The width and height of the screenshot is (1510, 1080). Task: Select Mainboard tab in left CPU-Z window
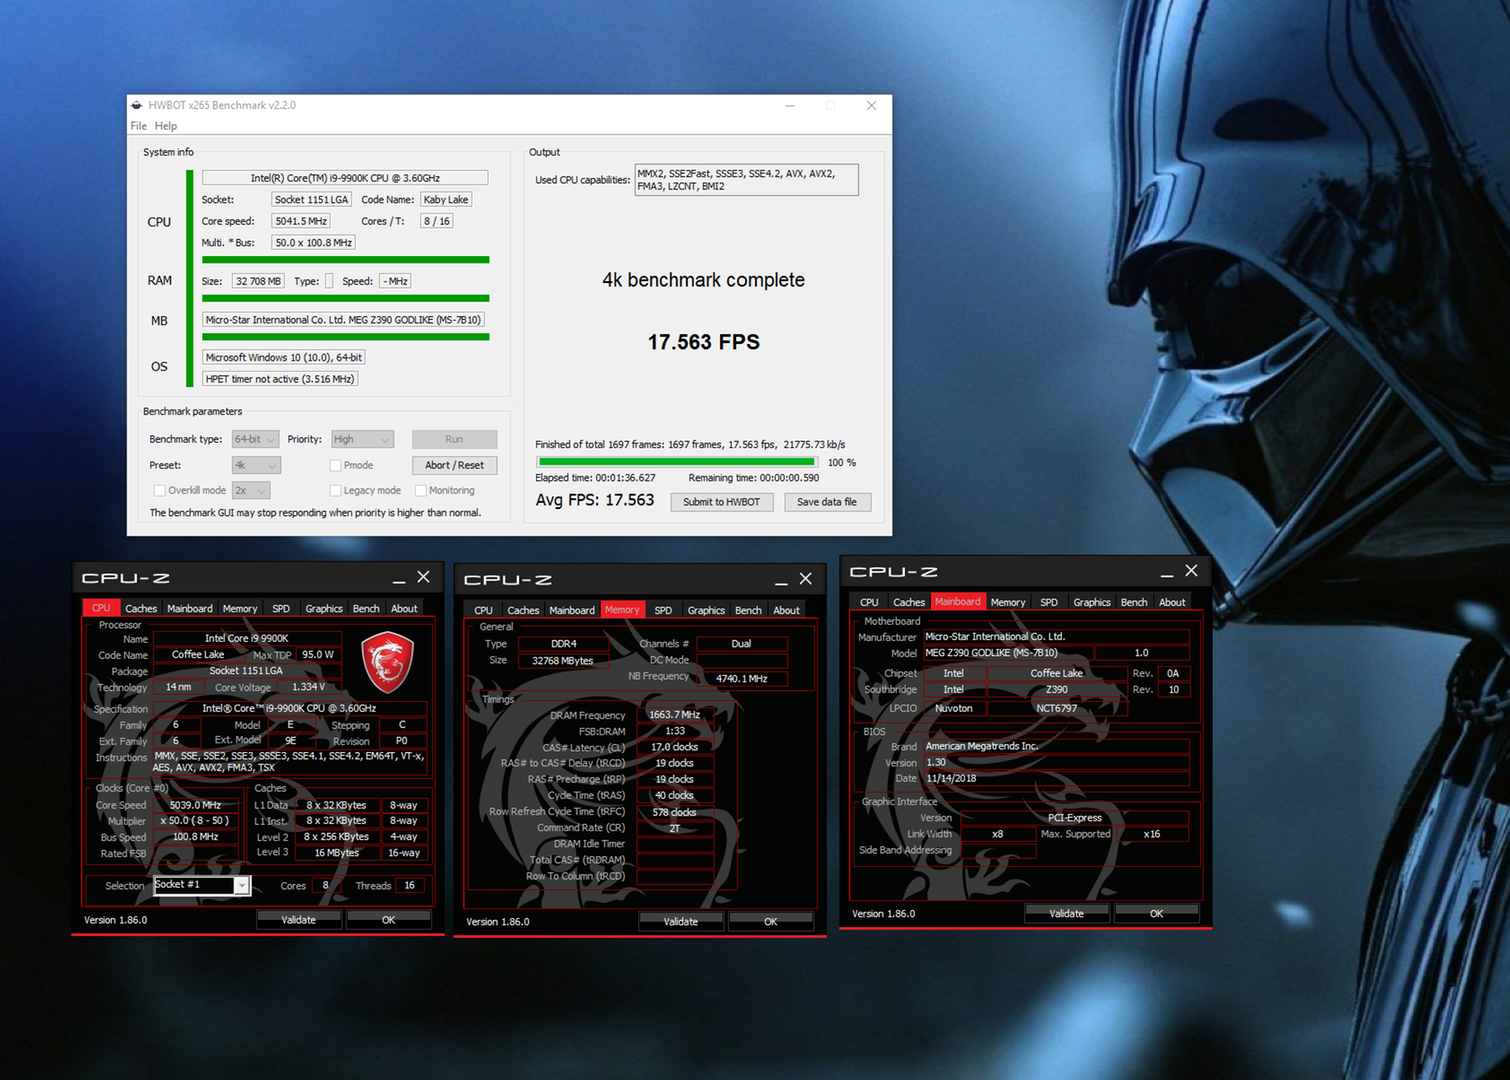[189, 609]
